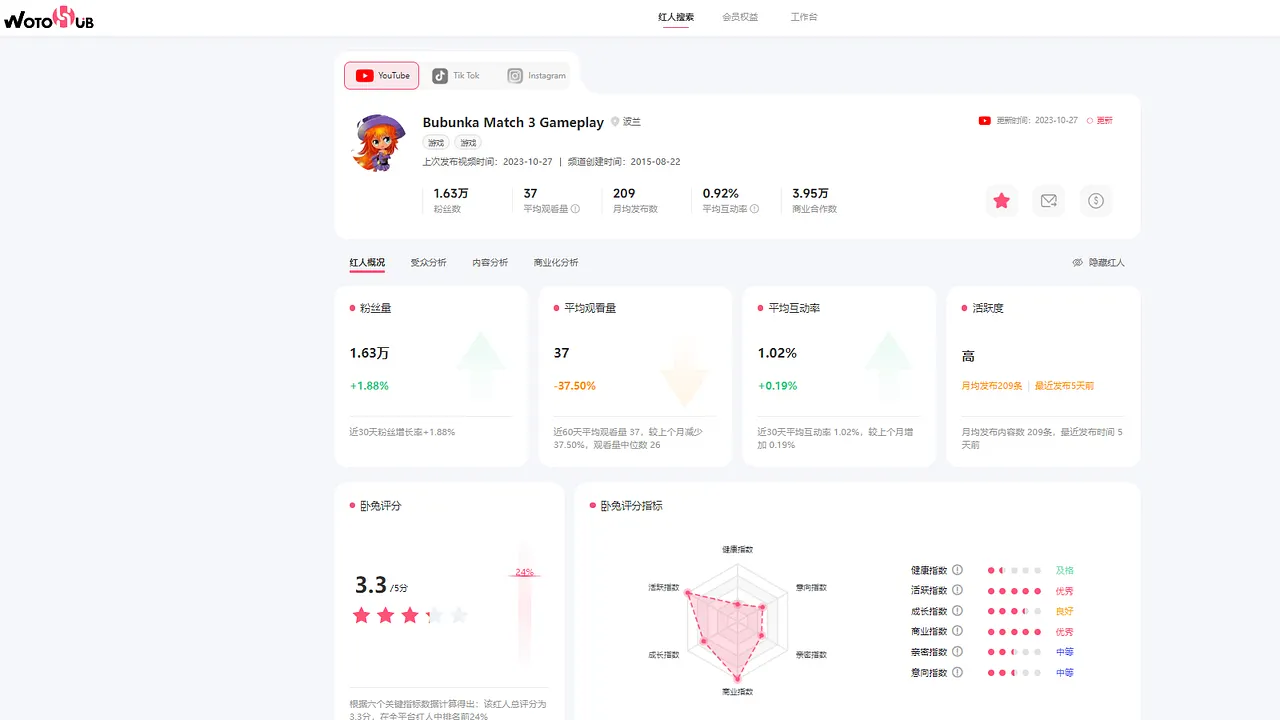The image size is (1280, 720).
Task: Select the Tik Tok platform option
Action: click(x=457, y=75)
